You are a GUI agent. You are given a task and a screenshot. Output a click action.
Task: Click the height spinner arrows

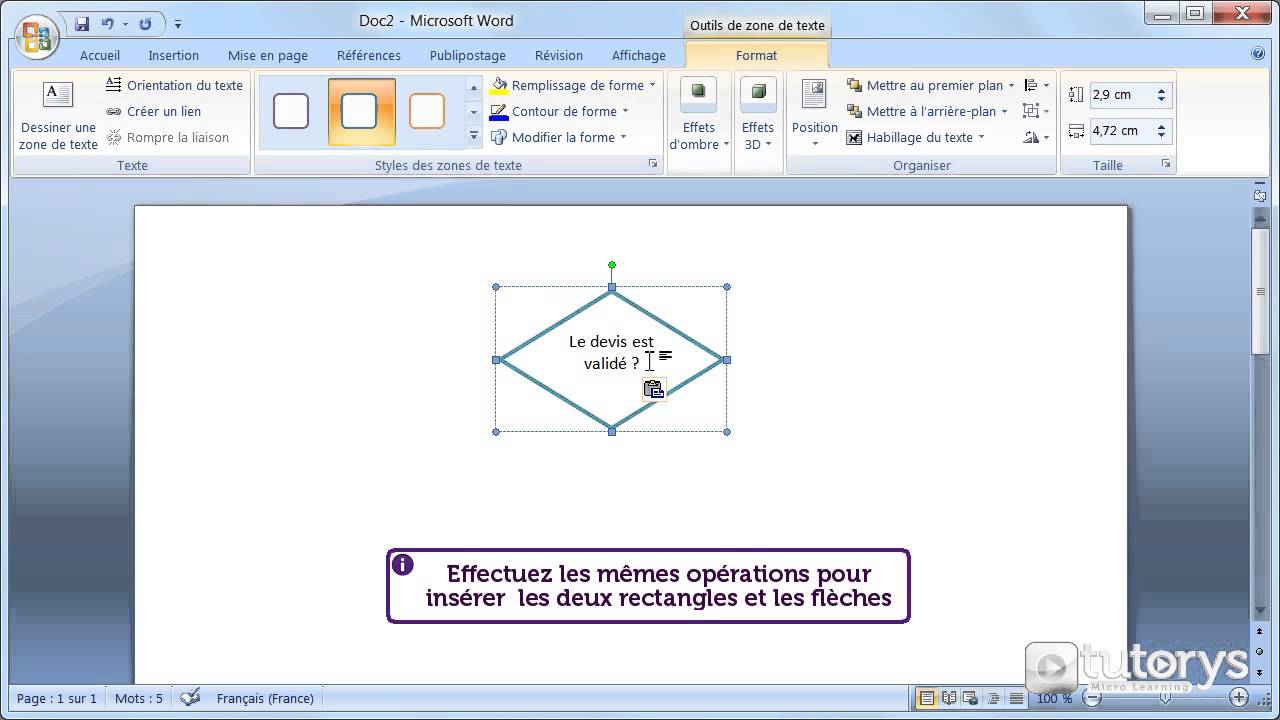click(1161, 95)
